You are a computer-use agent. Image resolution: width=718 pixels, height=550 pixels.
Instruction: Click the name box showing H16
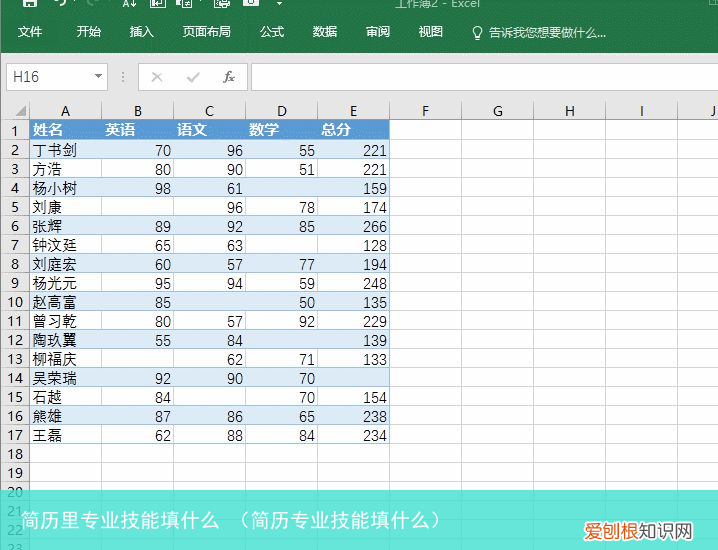(x=50, y=77)
